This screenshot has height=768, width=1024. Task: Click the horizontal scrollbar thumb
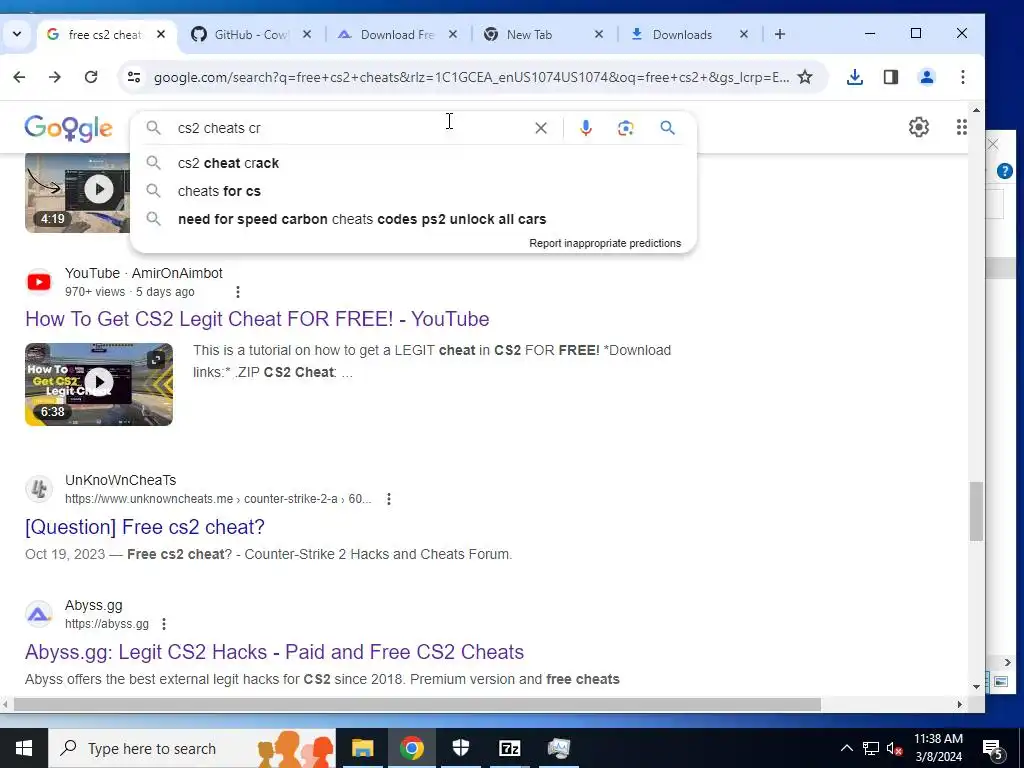(x=417, y=705)
